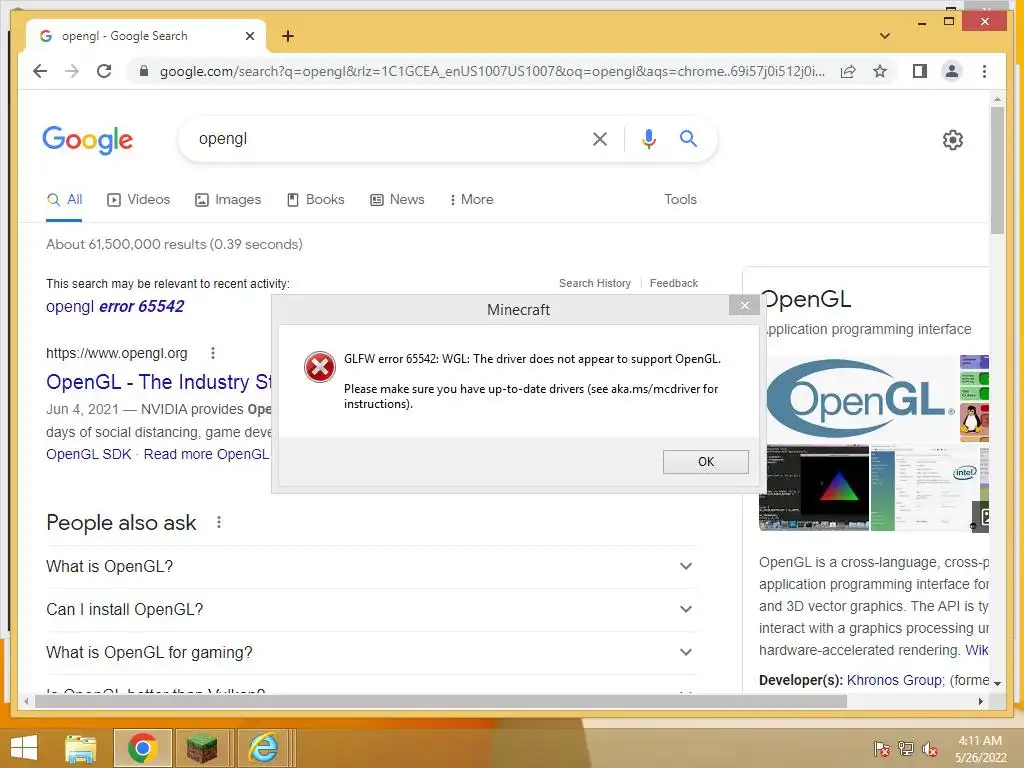Click the vertical scrollbar thumb

click(997, 170)
